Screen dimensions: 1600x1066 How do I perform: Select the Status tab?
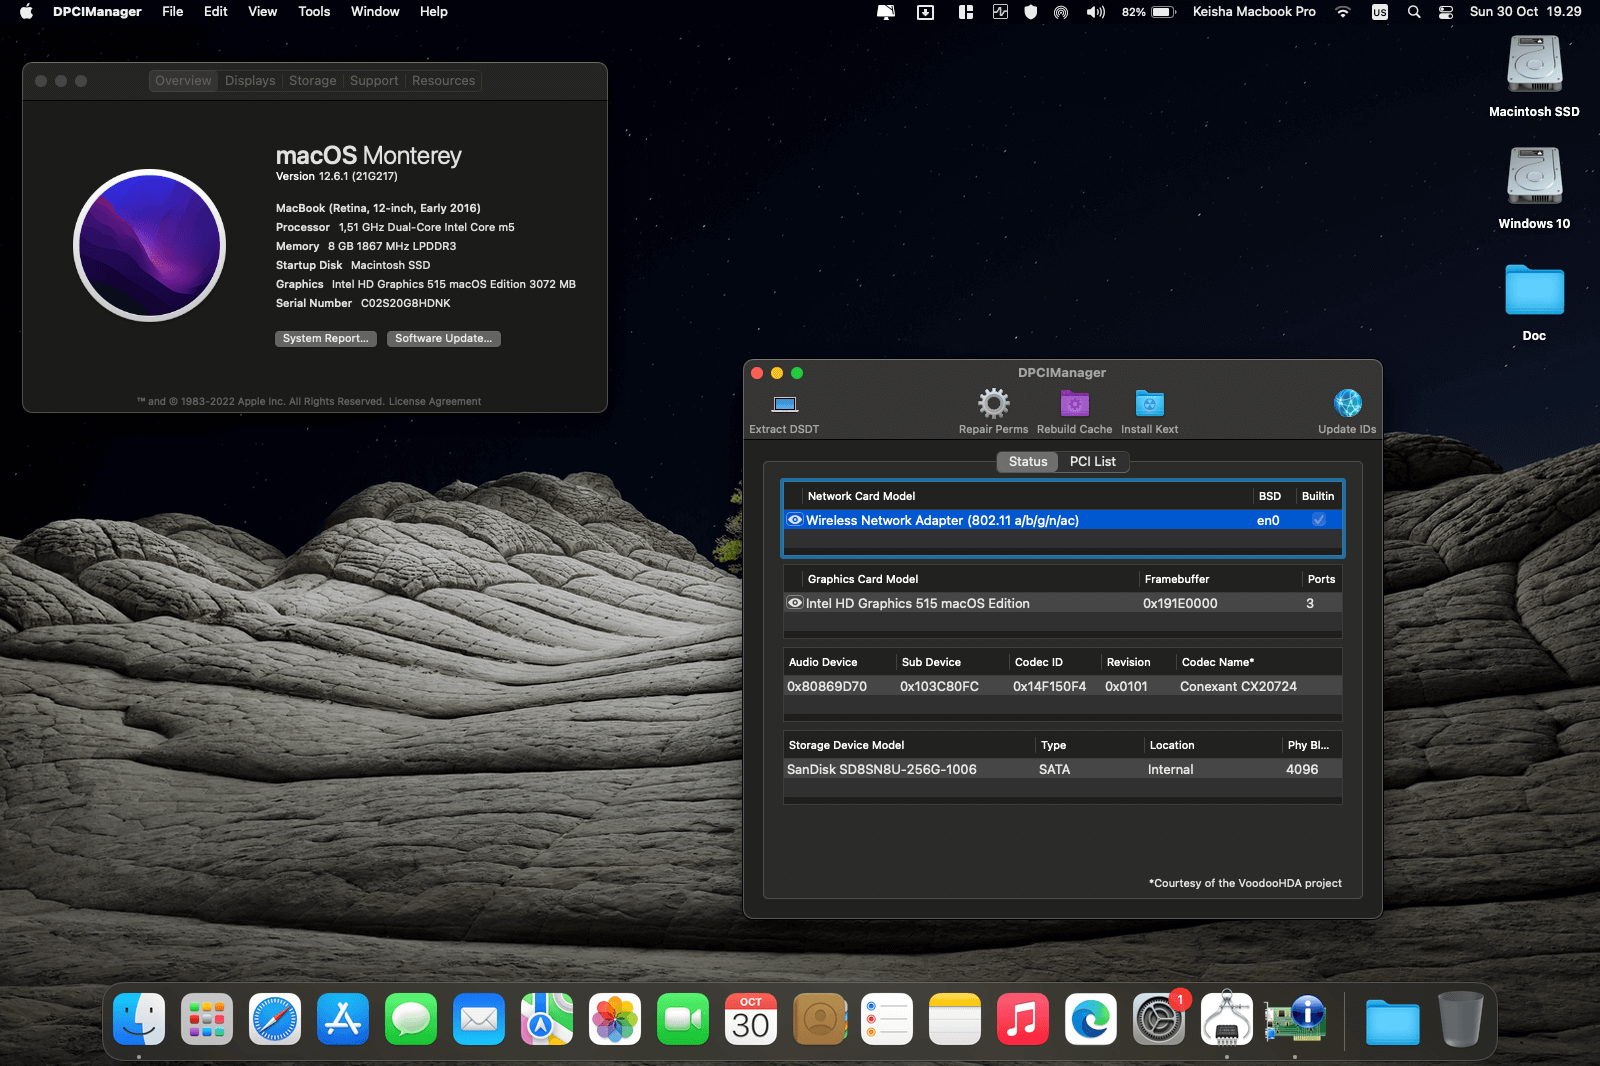pos(1027,462)
